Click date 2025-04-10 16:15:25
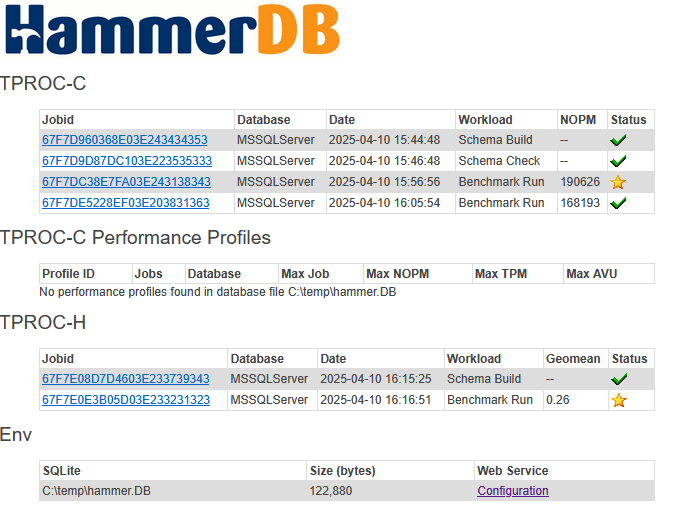The width and height of the screenshot is (677, 515). click(376, 379)
